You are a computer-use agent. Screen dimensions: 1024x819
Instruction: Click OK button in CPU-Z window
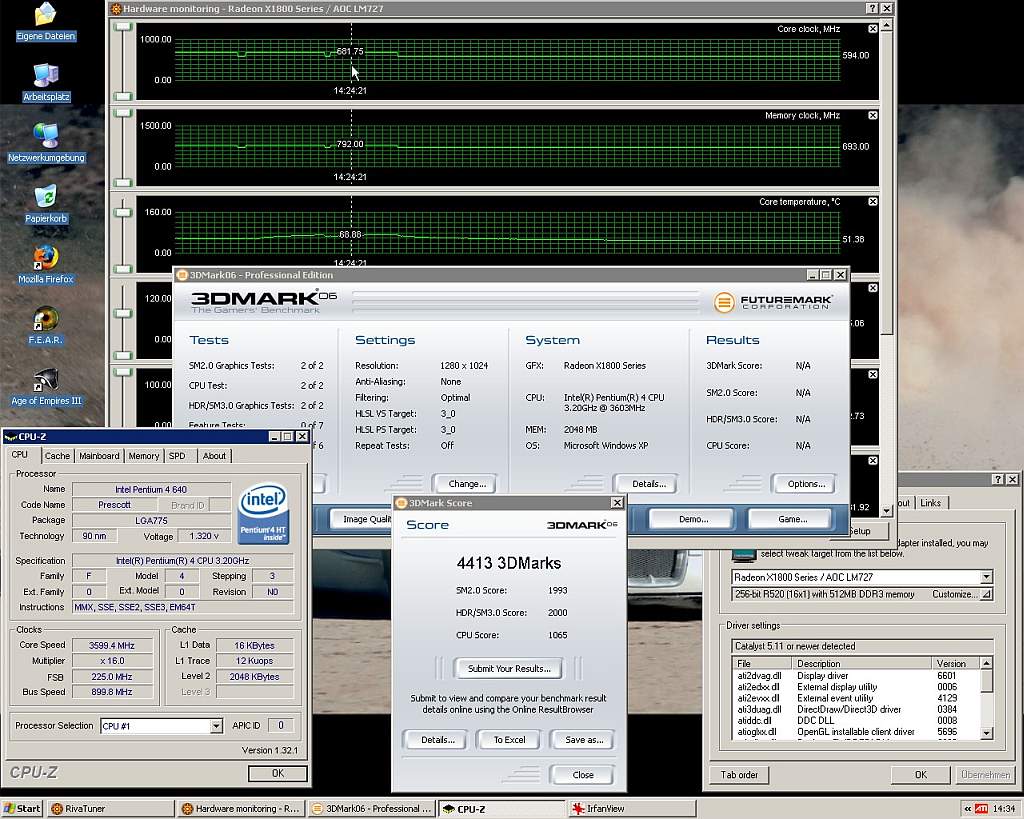coord(278,773)
